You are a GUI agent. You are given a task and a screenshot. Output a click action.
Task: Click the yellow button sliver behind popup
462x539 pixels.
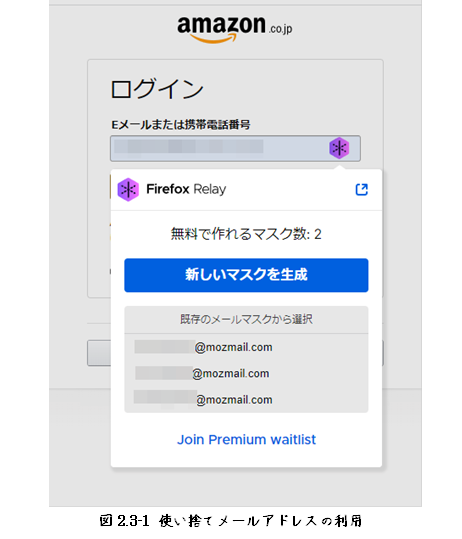(110, 187)
